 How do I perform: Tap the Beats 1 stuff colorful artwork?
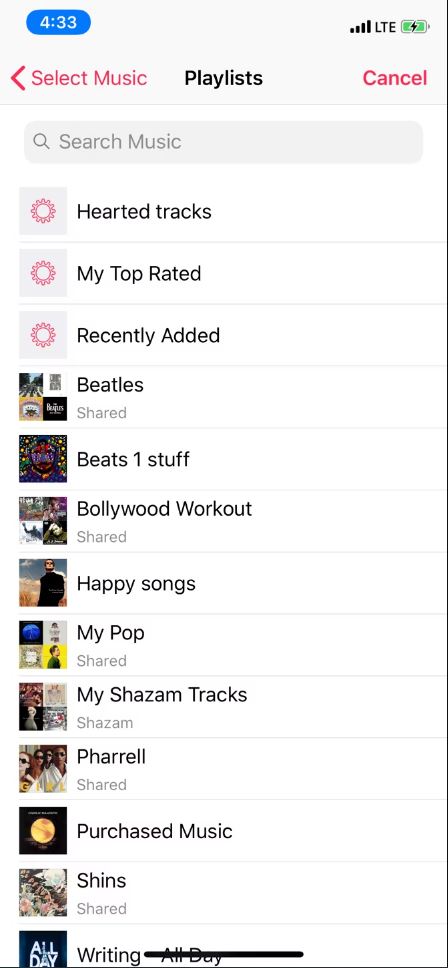tap(43, 459)
